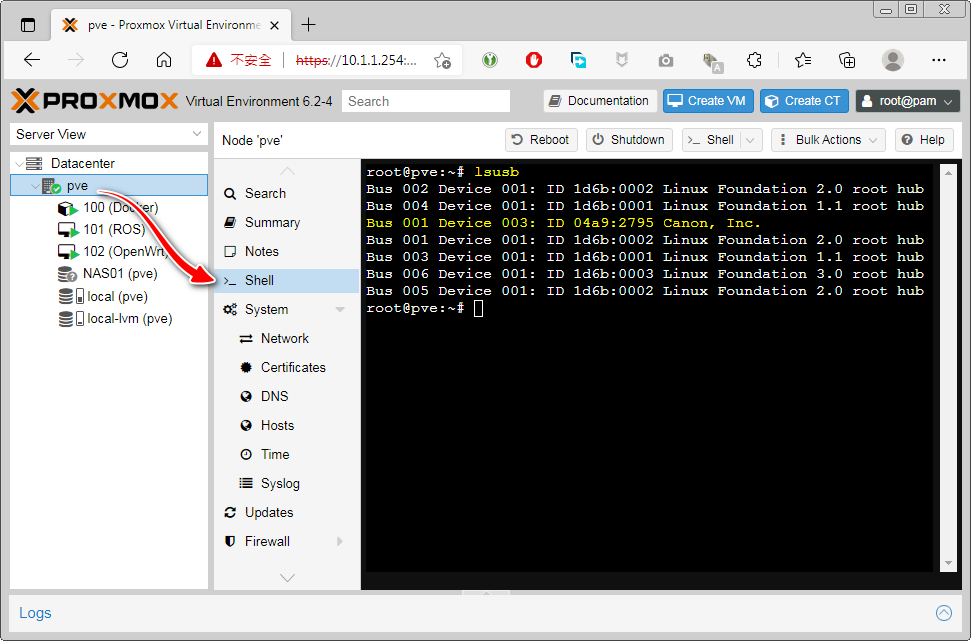This screenshot has width=971, height=641.
Task: Click the Reboot button
Action: [x=540, y=140]
